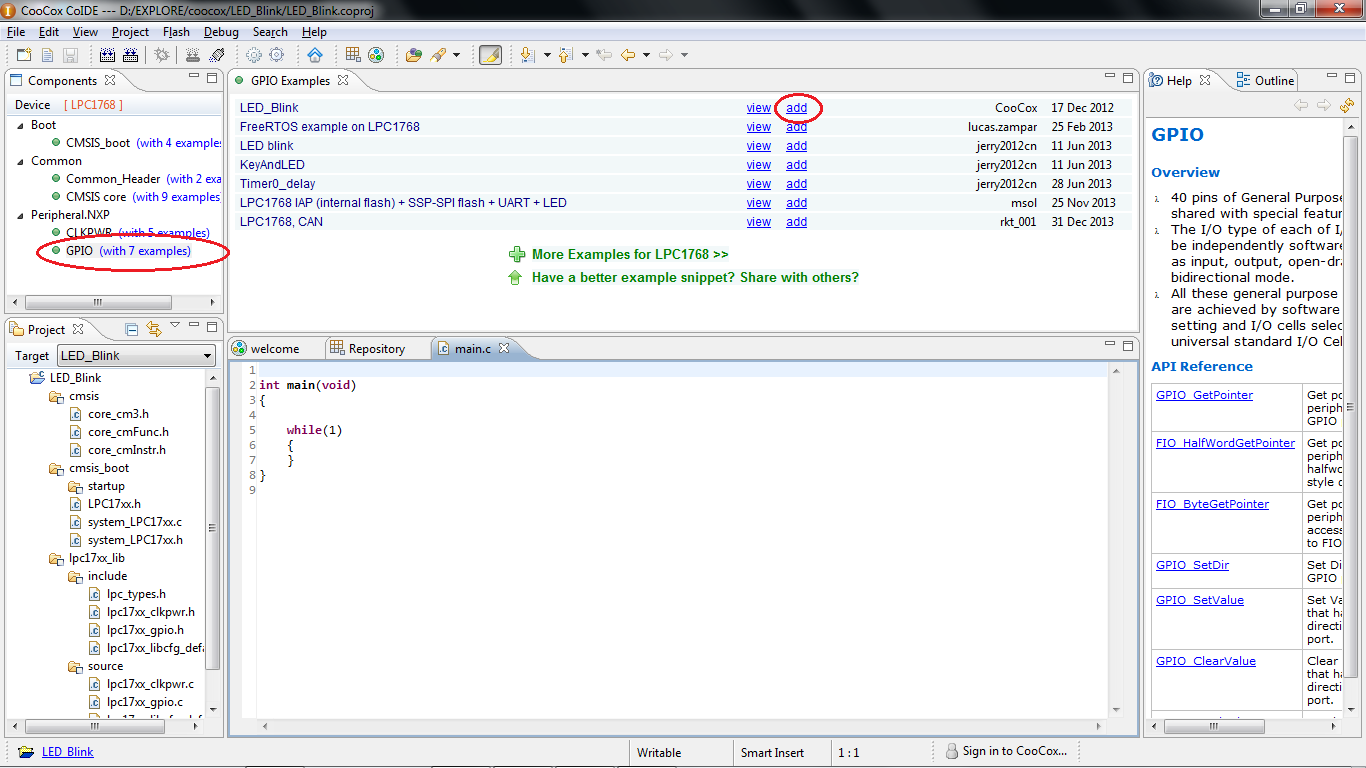This screenshot has height=768, width=1366.
Task: Open the Flash menu
Action: [176, 32]
